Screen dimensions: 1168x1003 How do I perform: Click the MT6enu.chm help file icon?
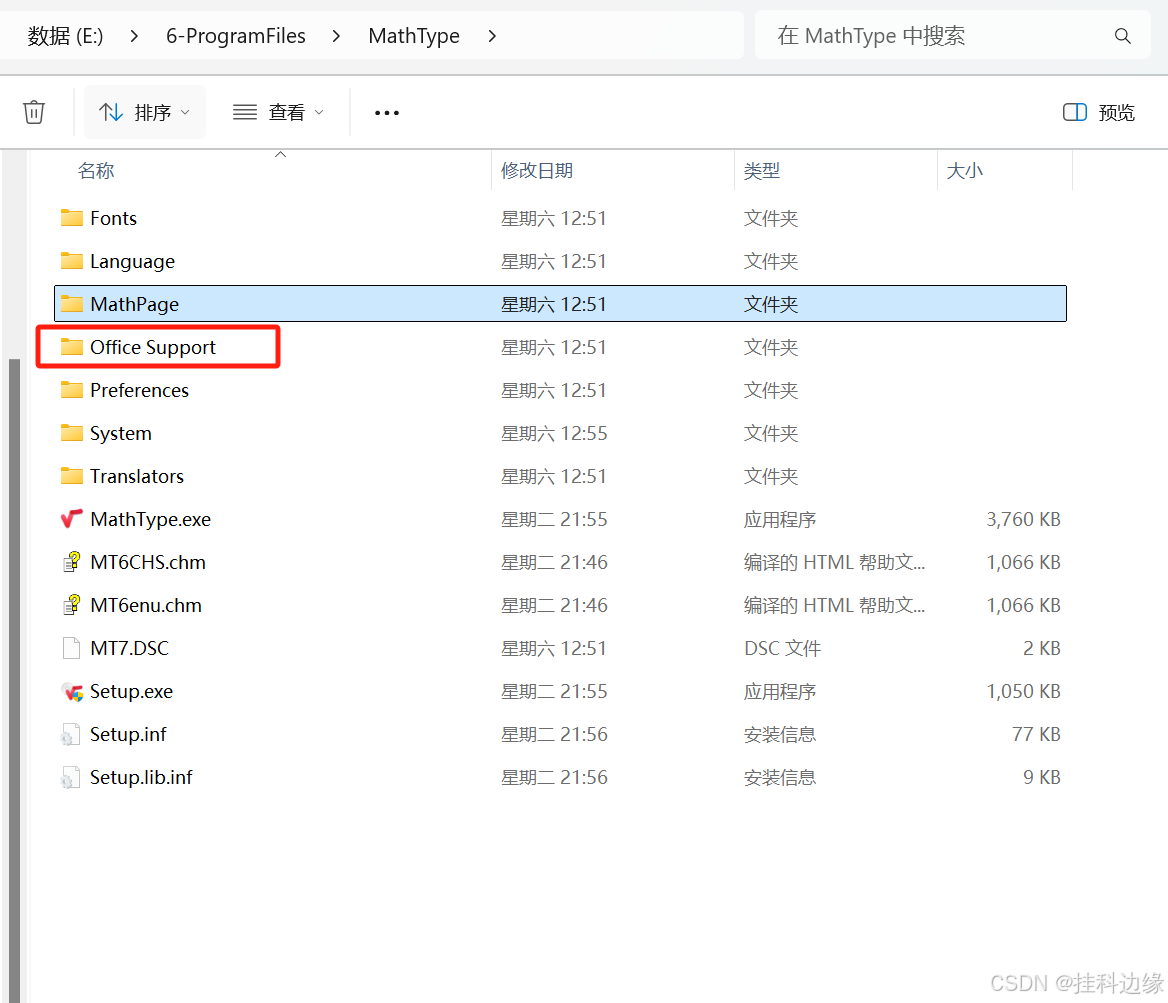click(x=72, y=605)
